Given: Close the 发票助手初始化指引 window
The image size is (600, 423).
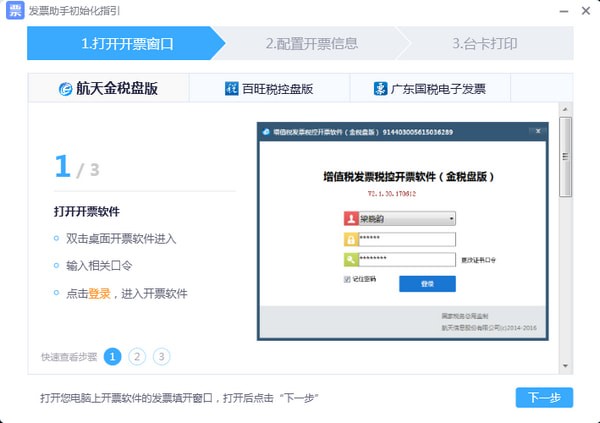Looking at the screenshot, I should (586, 11).
